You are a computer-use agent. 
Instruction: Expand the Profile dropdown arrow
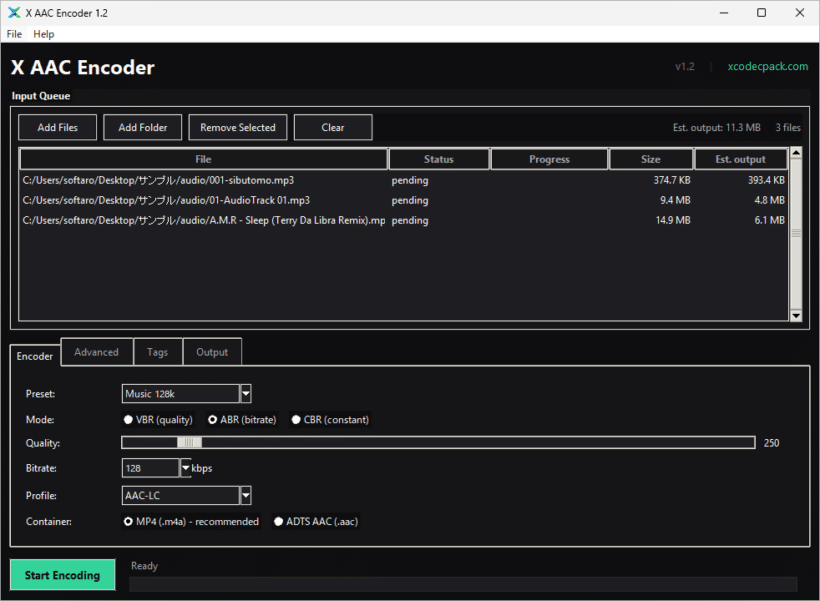246,495
